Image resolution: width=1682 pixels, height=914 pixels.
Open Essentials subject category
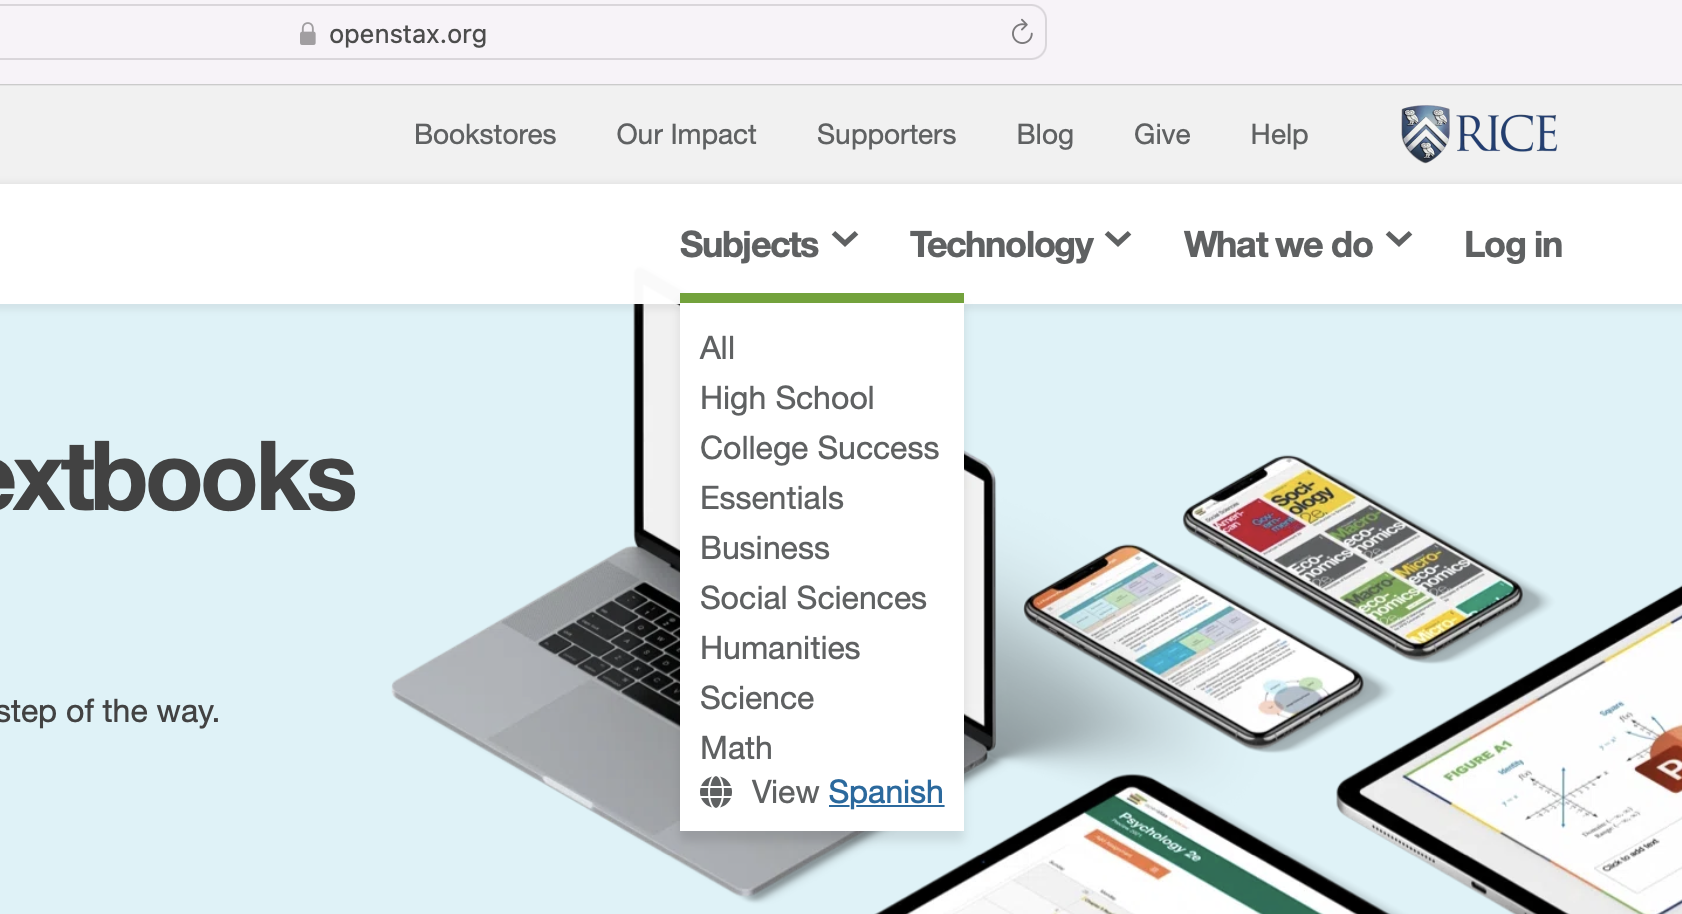[x=771, y=498]
